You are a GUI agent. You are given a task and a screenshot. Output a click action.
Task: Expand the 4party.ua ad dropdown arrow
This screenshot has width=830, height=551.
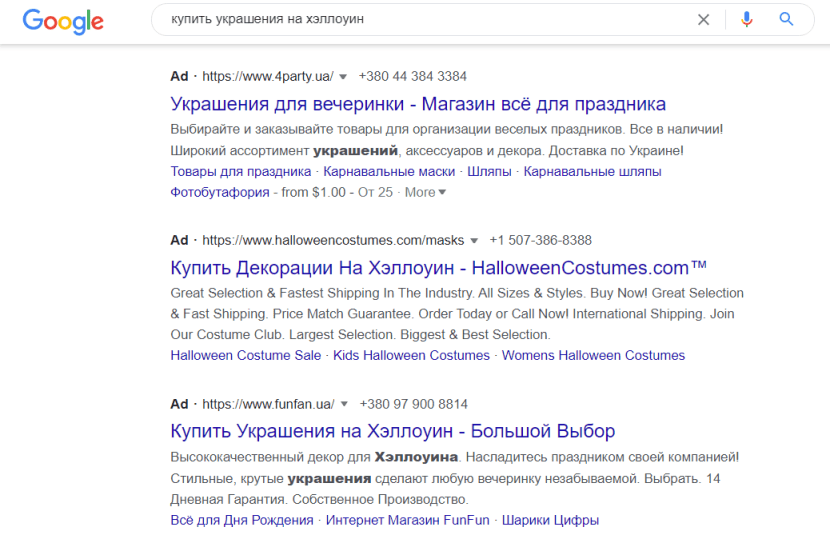coord(343,77)
